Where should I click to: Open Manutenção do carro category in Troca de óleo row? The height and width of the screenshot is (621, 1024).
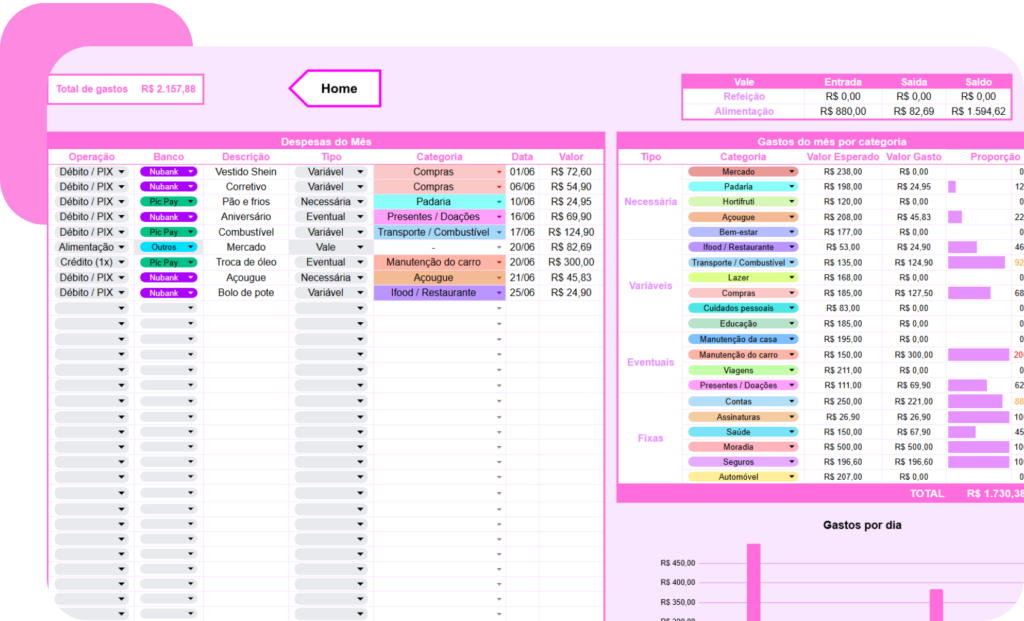(x=439, y=263)
